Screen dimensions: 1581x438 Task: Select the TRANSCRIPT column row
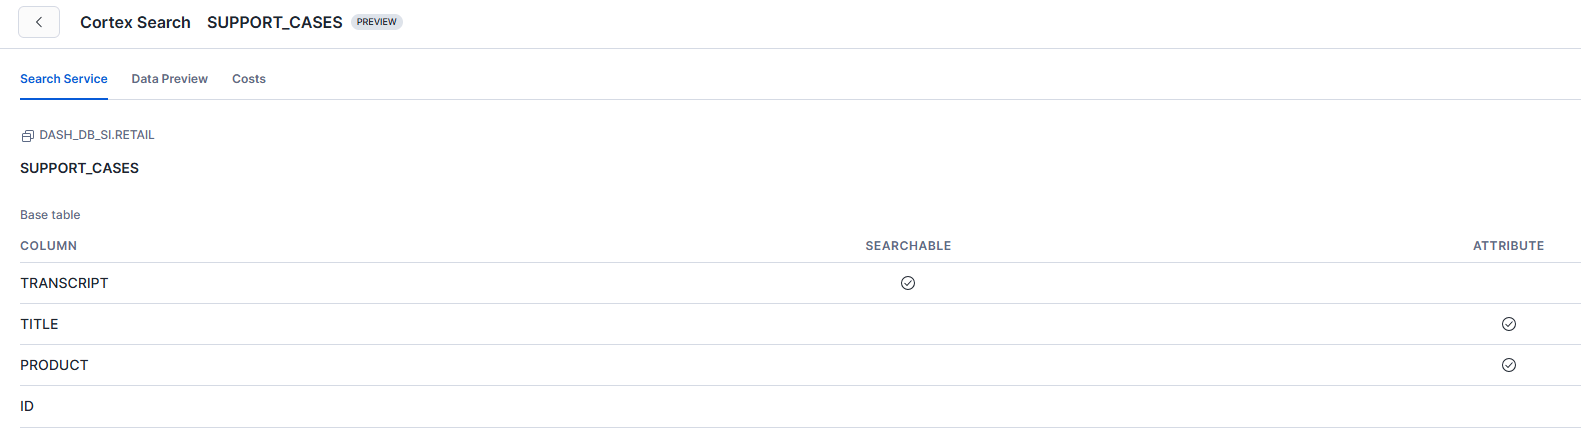(65, 283)
